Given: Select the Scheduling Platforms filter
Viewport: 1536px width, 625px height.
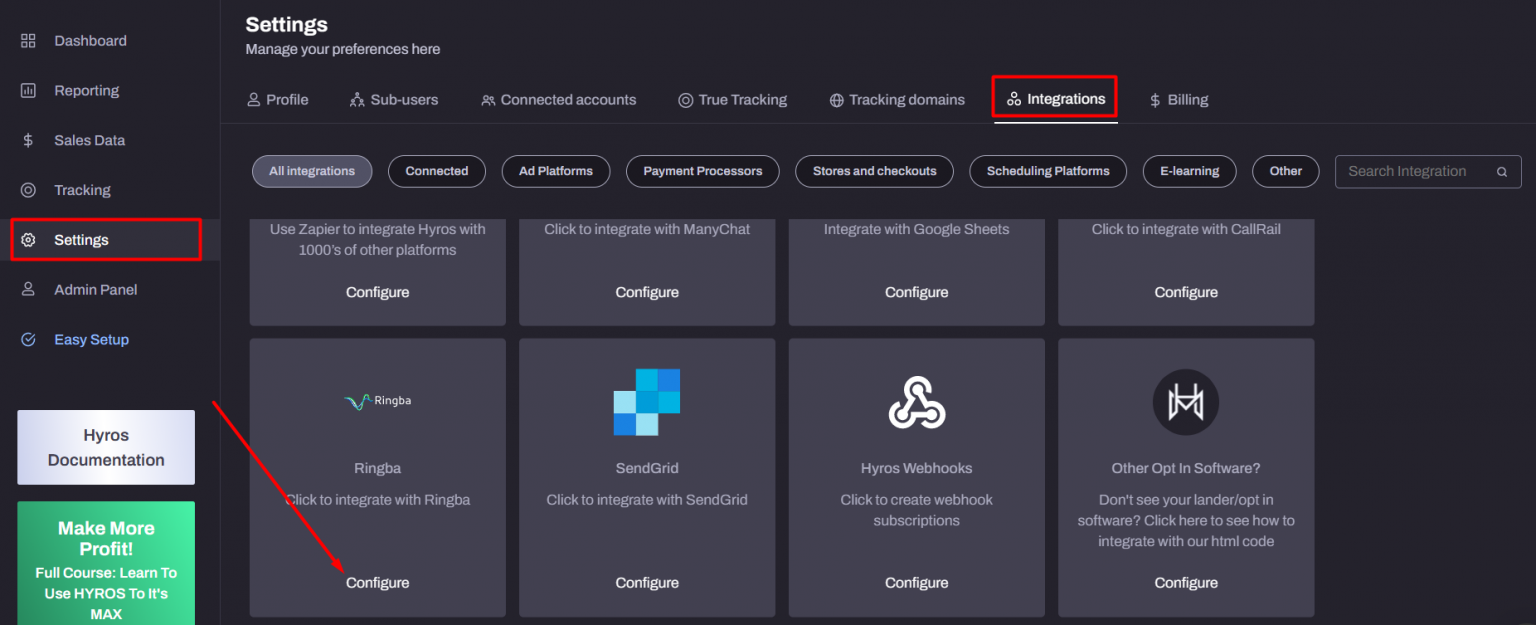Looking at the screenshot, I should pos(1048,171).
